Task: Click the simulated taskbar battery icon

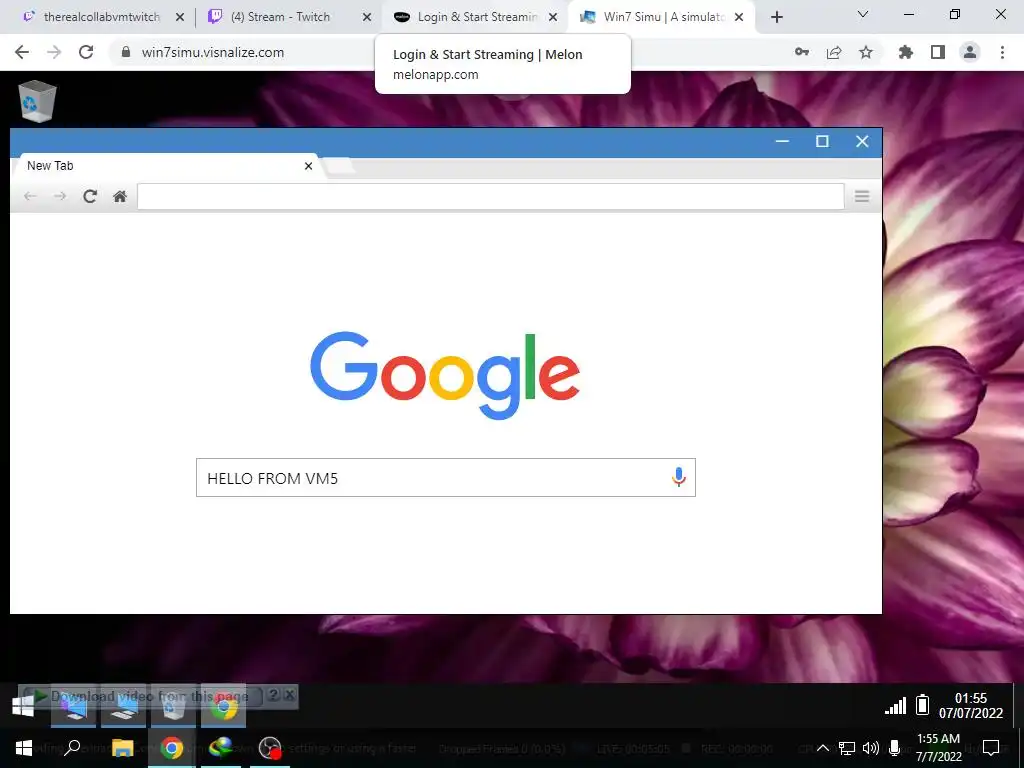Action: coord(922,705)
